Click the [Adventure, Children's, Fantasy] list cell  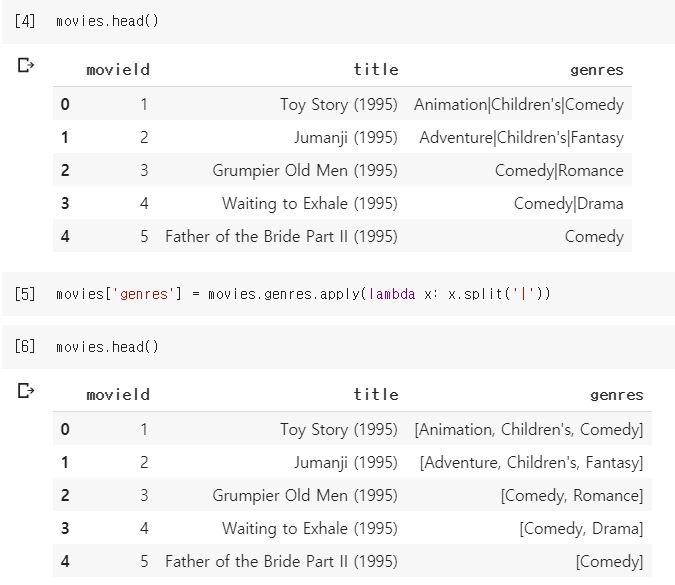click(531, 462)
